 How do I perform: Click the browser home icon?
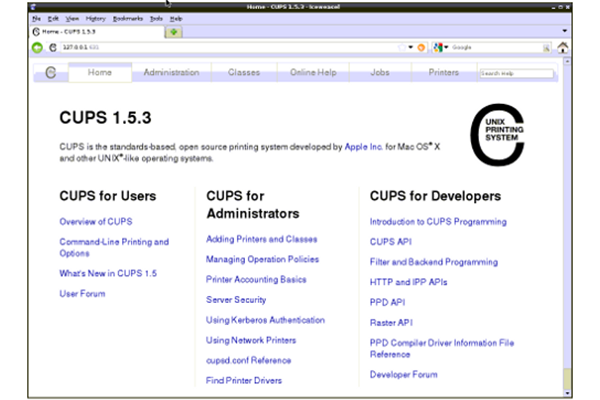[x=562, y=47]
